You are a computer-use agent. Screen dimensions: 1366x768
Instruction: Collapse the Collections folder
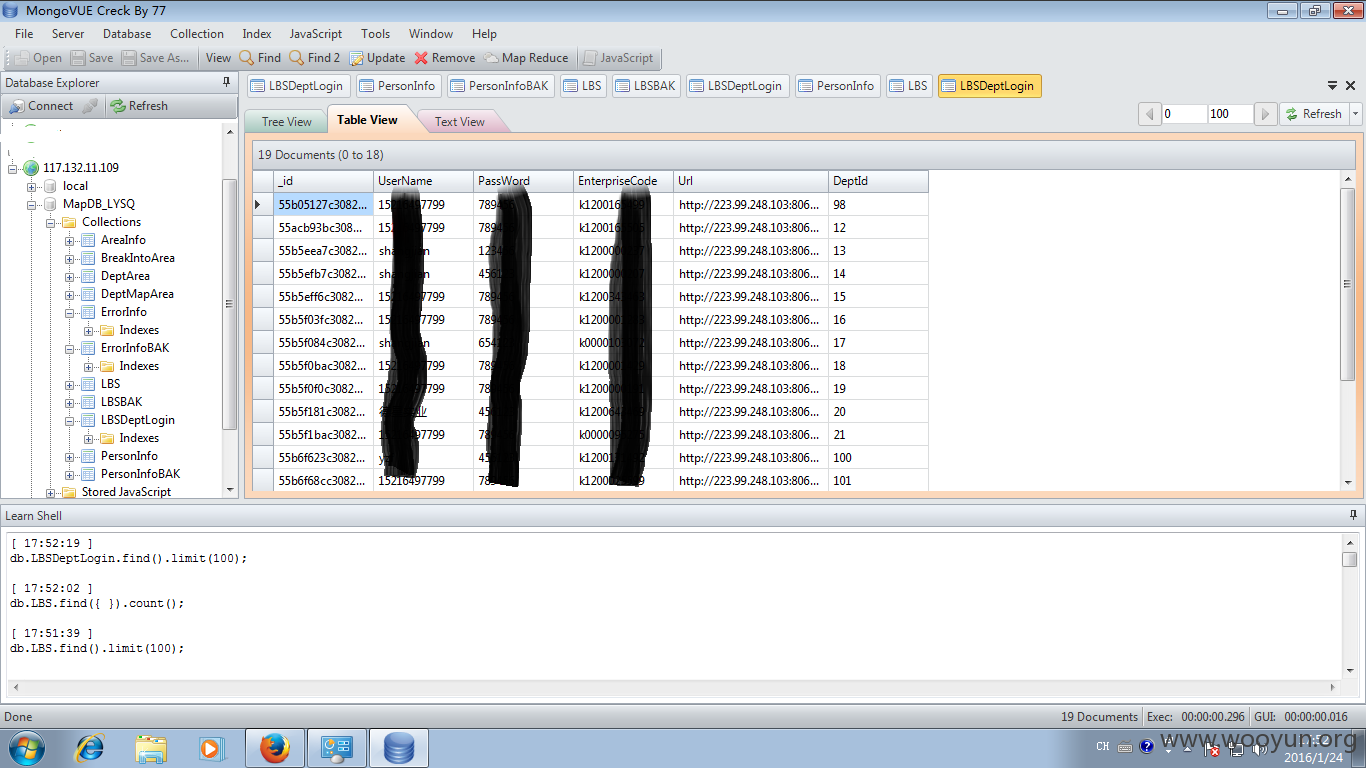click(51, 222)
